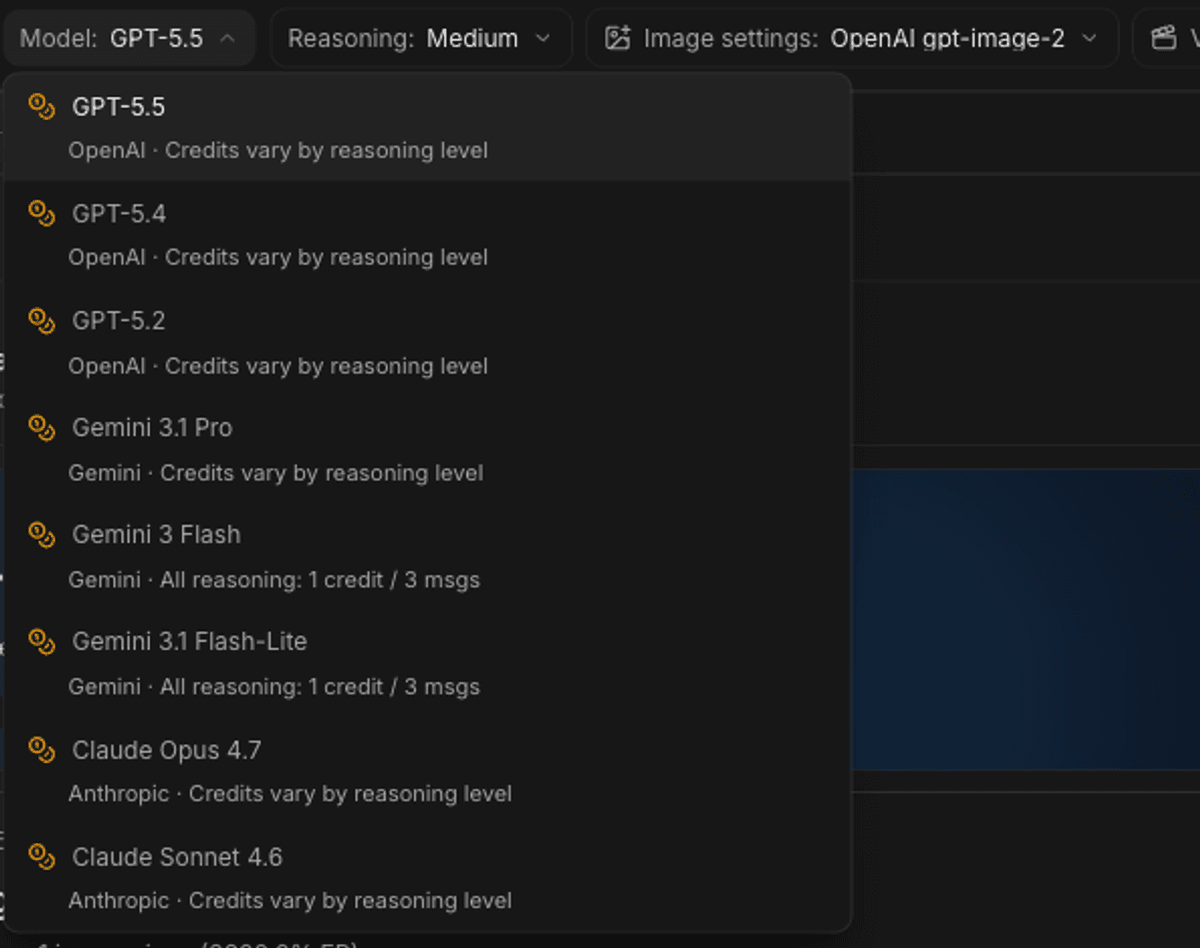
Task: Click the GPT-5.2 model entry
Action: pyautogui.click(x=427, y=342)
